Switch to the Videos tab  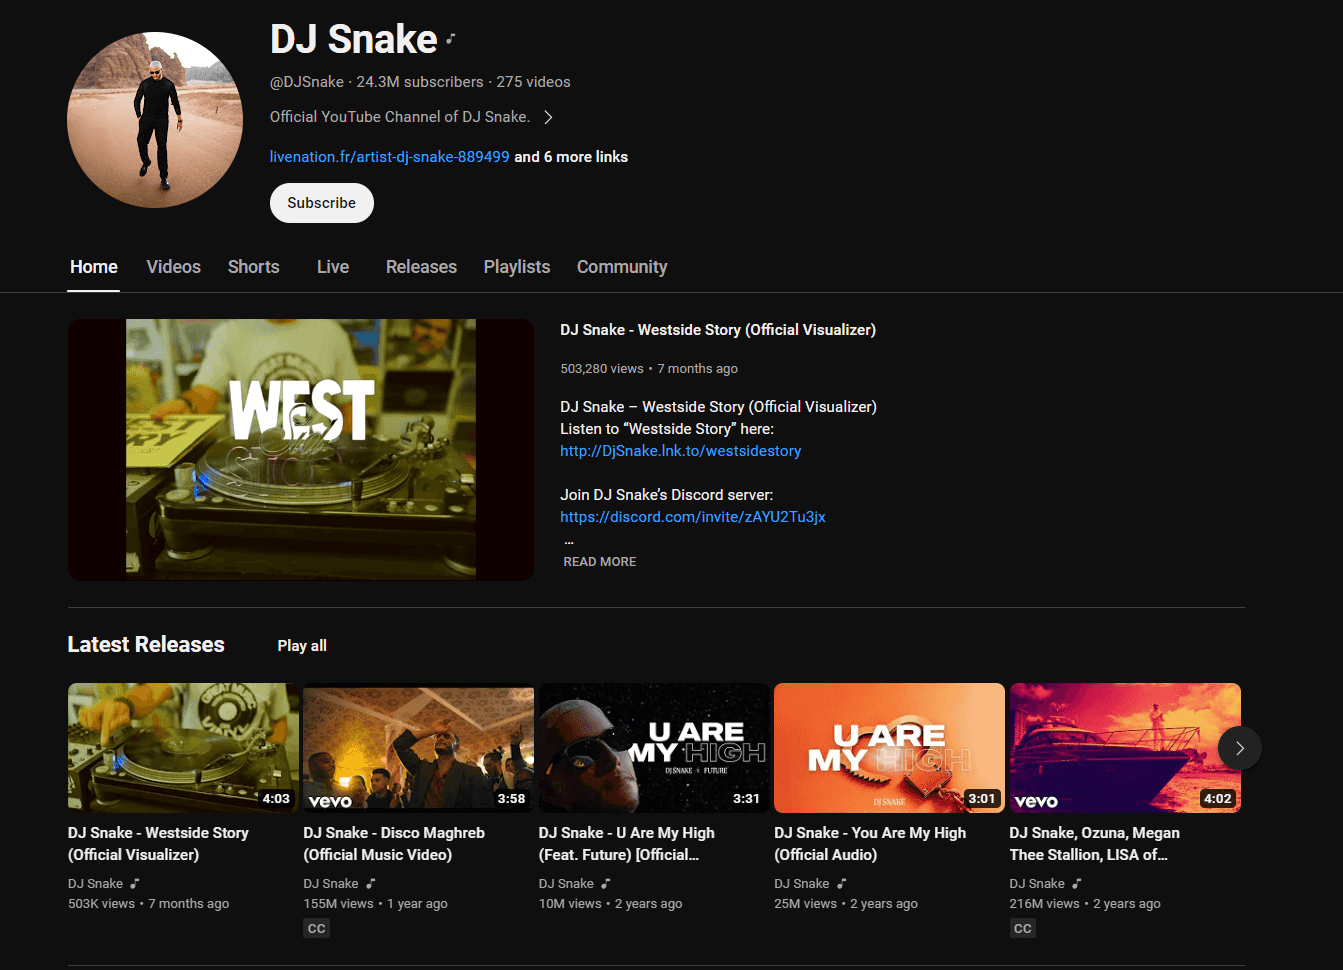click(x=173, y=266)
